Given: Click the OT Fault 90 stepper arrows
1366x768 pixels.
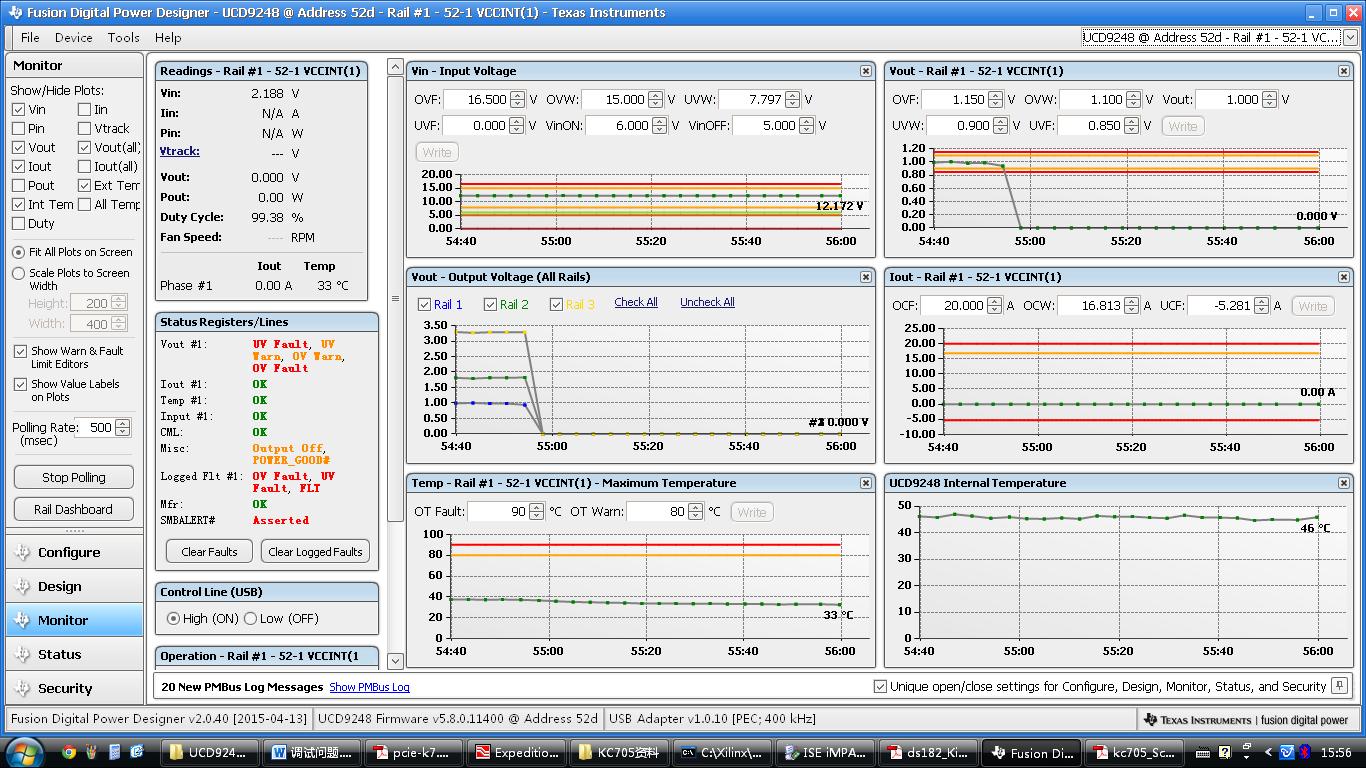Looking at the screenshot, I should [x=536, y=511].
